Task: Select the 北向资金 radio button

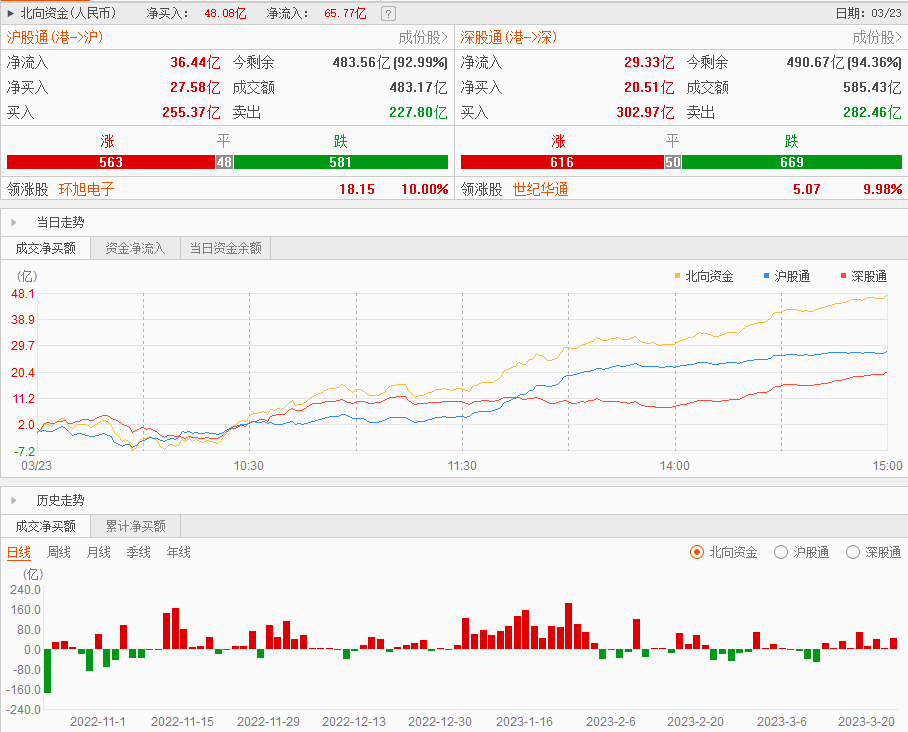Action: [697, 552]
